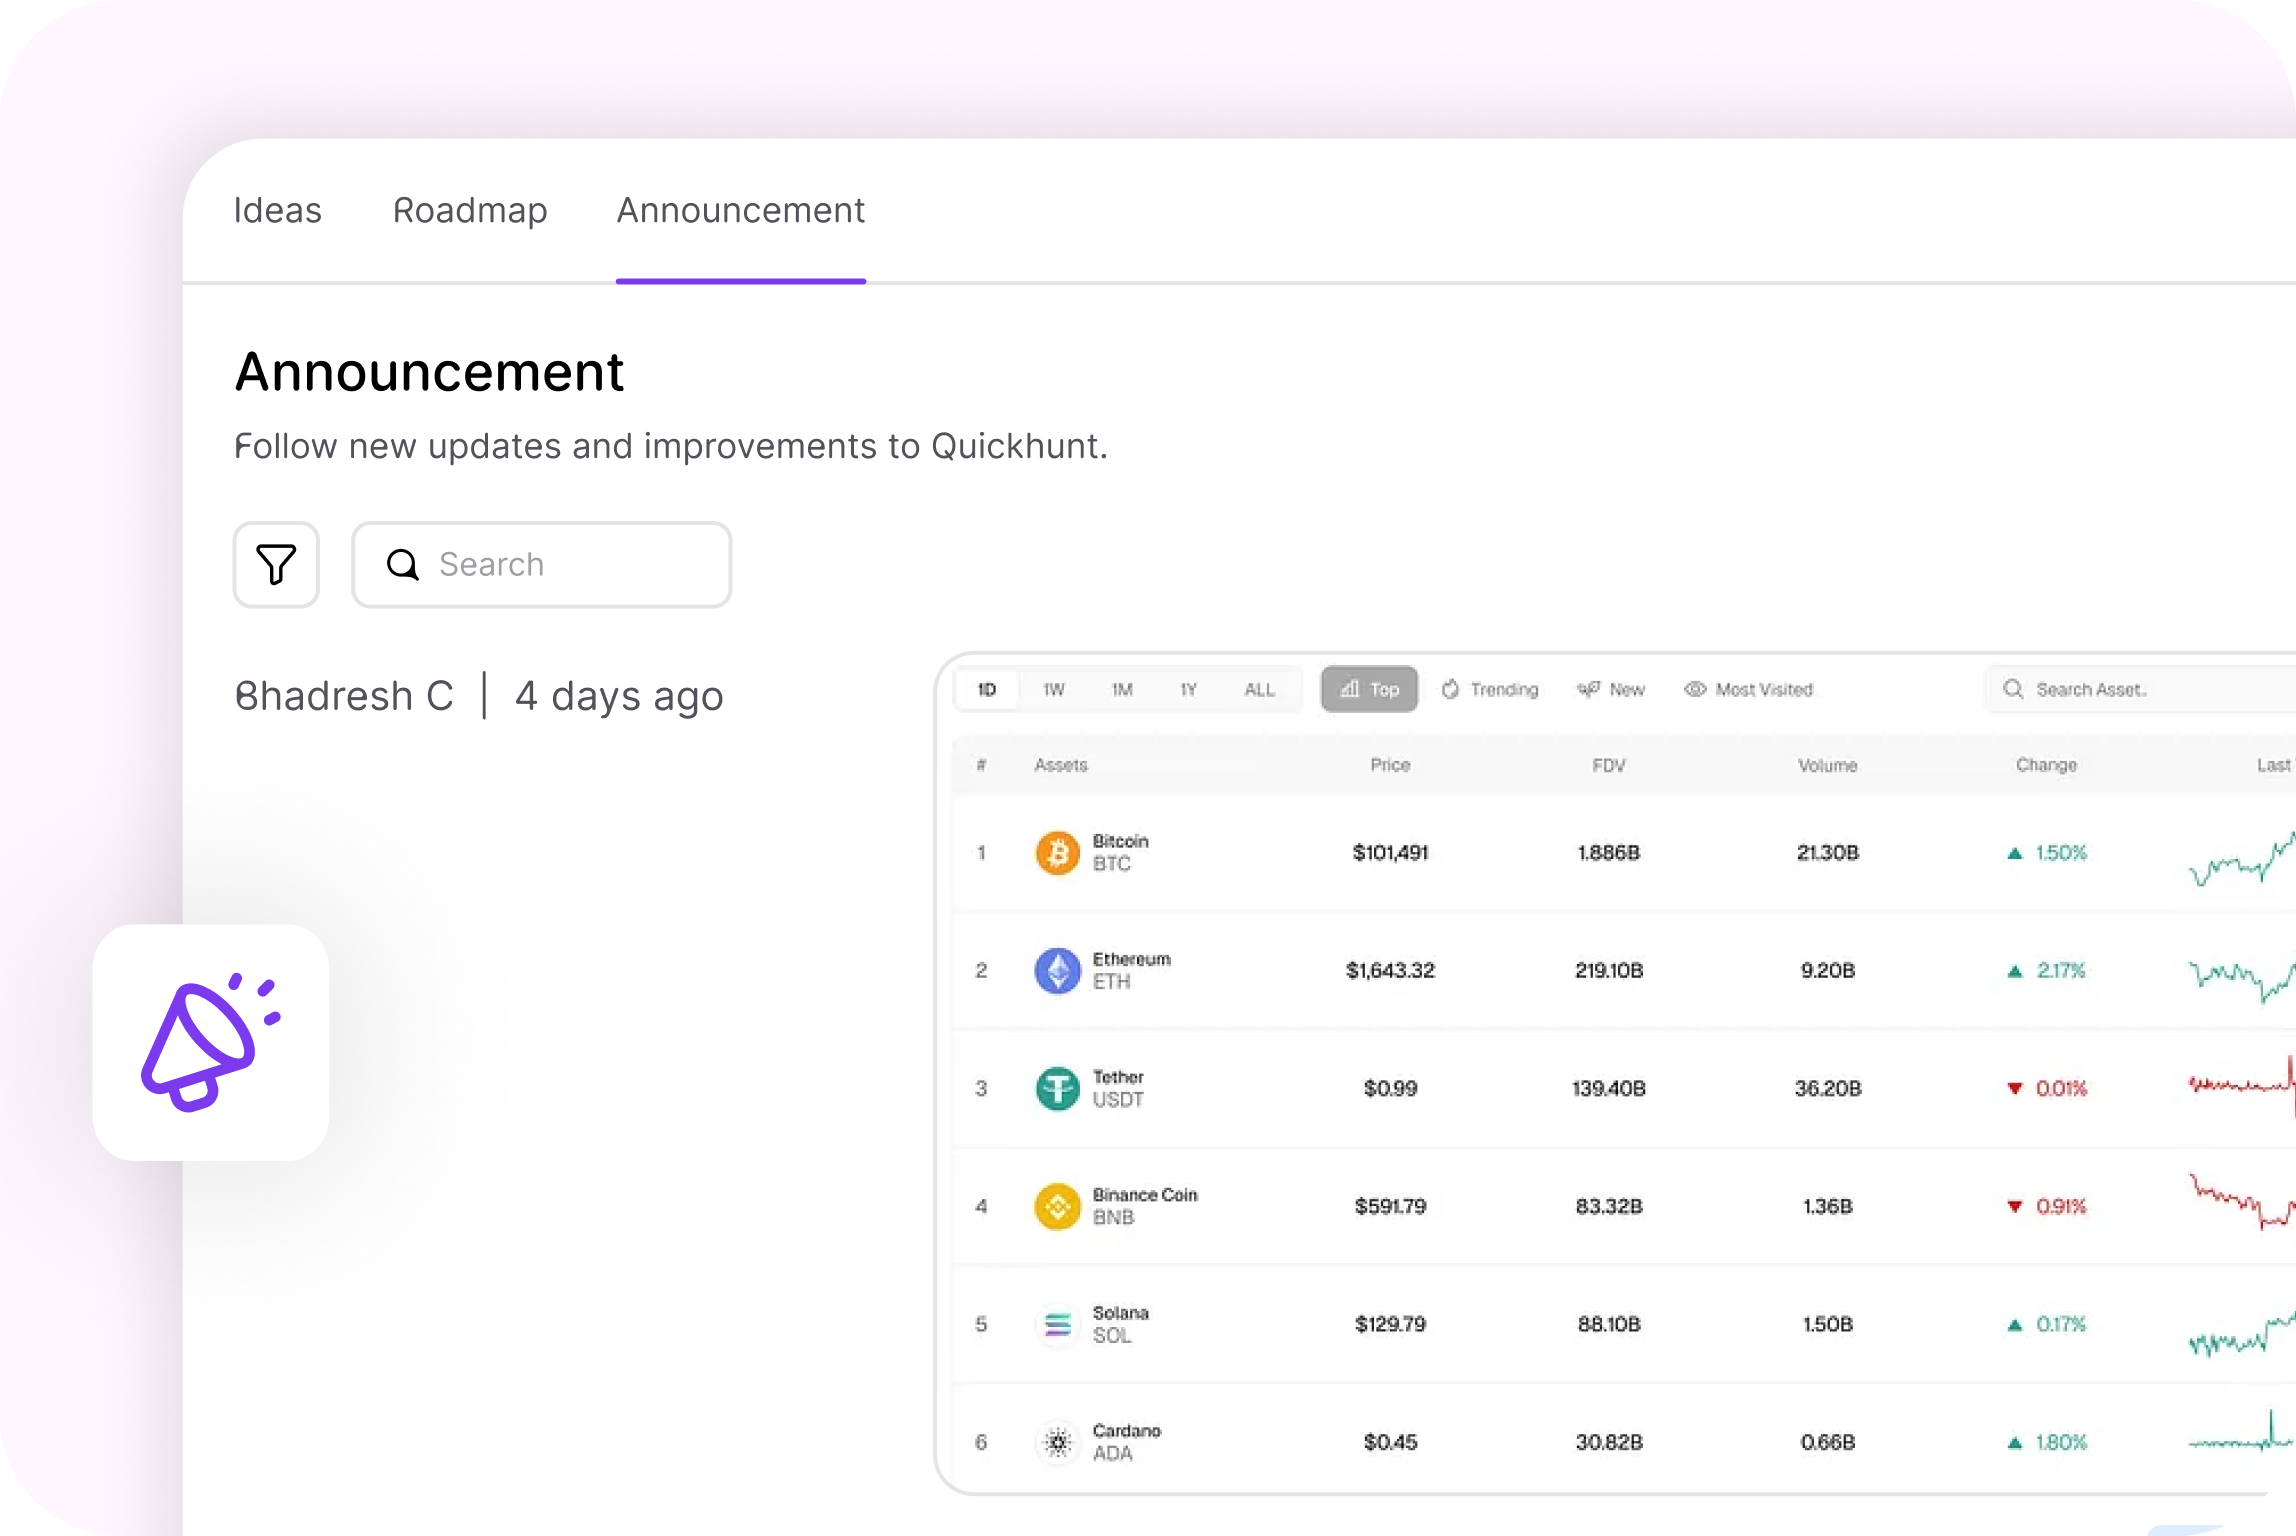Click the Cardano coin icon
The image size is (2296, 1536).
1057,1442
